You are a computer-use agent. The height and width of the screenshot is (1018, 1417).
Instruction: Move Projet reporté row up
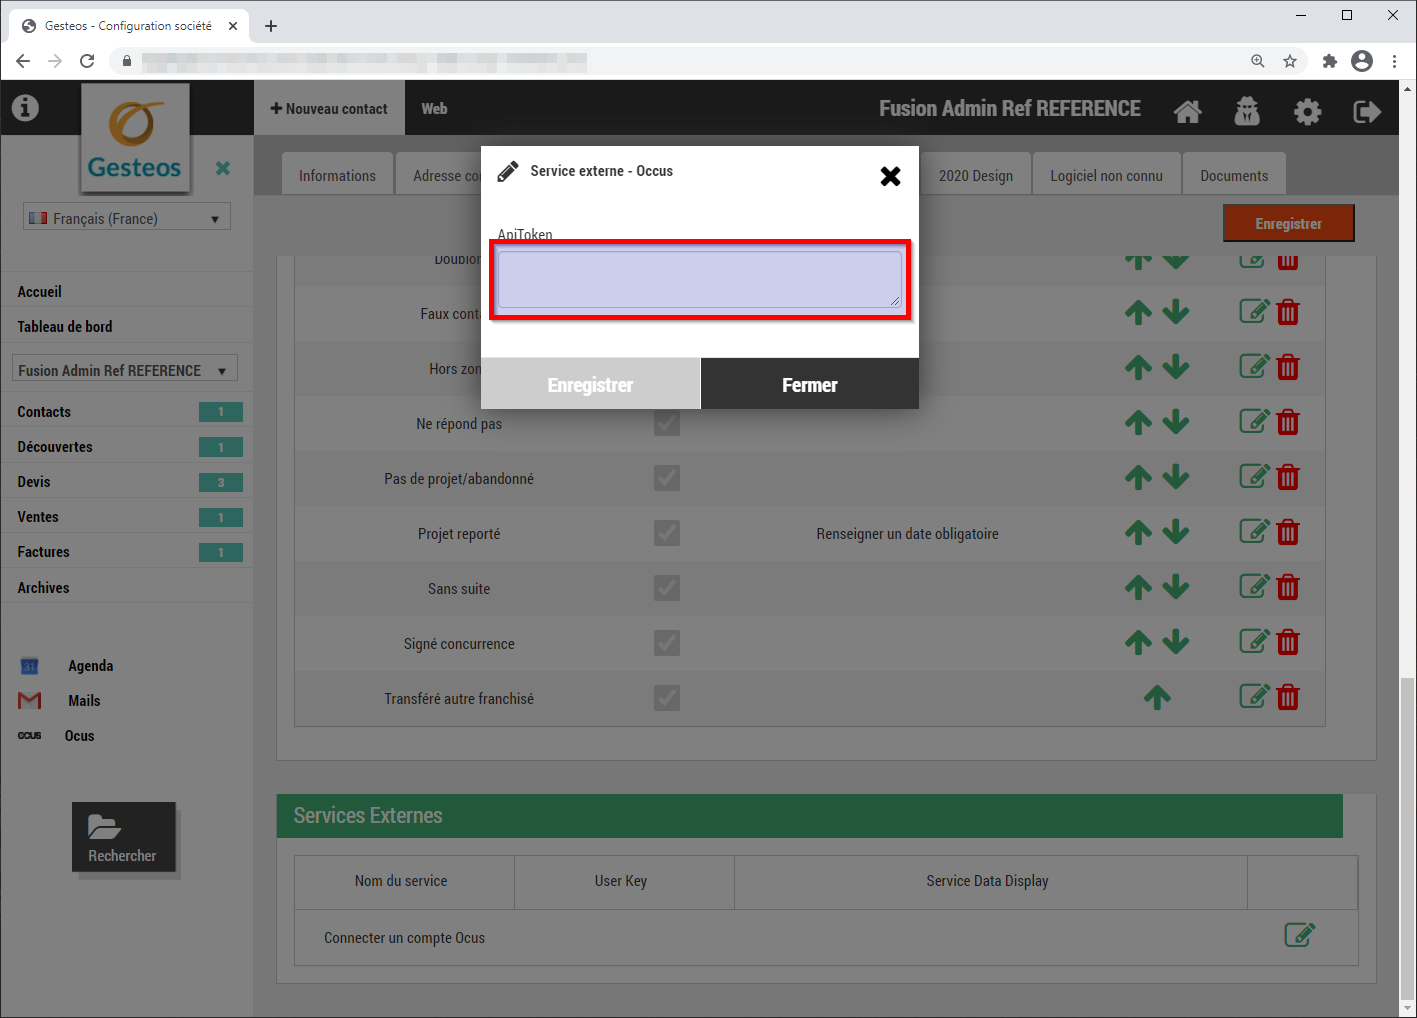(x=1138, y=532)
